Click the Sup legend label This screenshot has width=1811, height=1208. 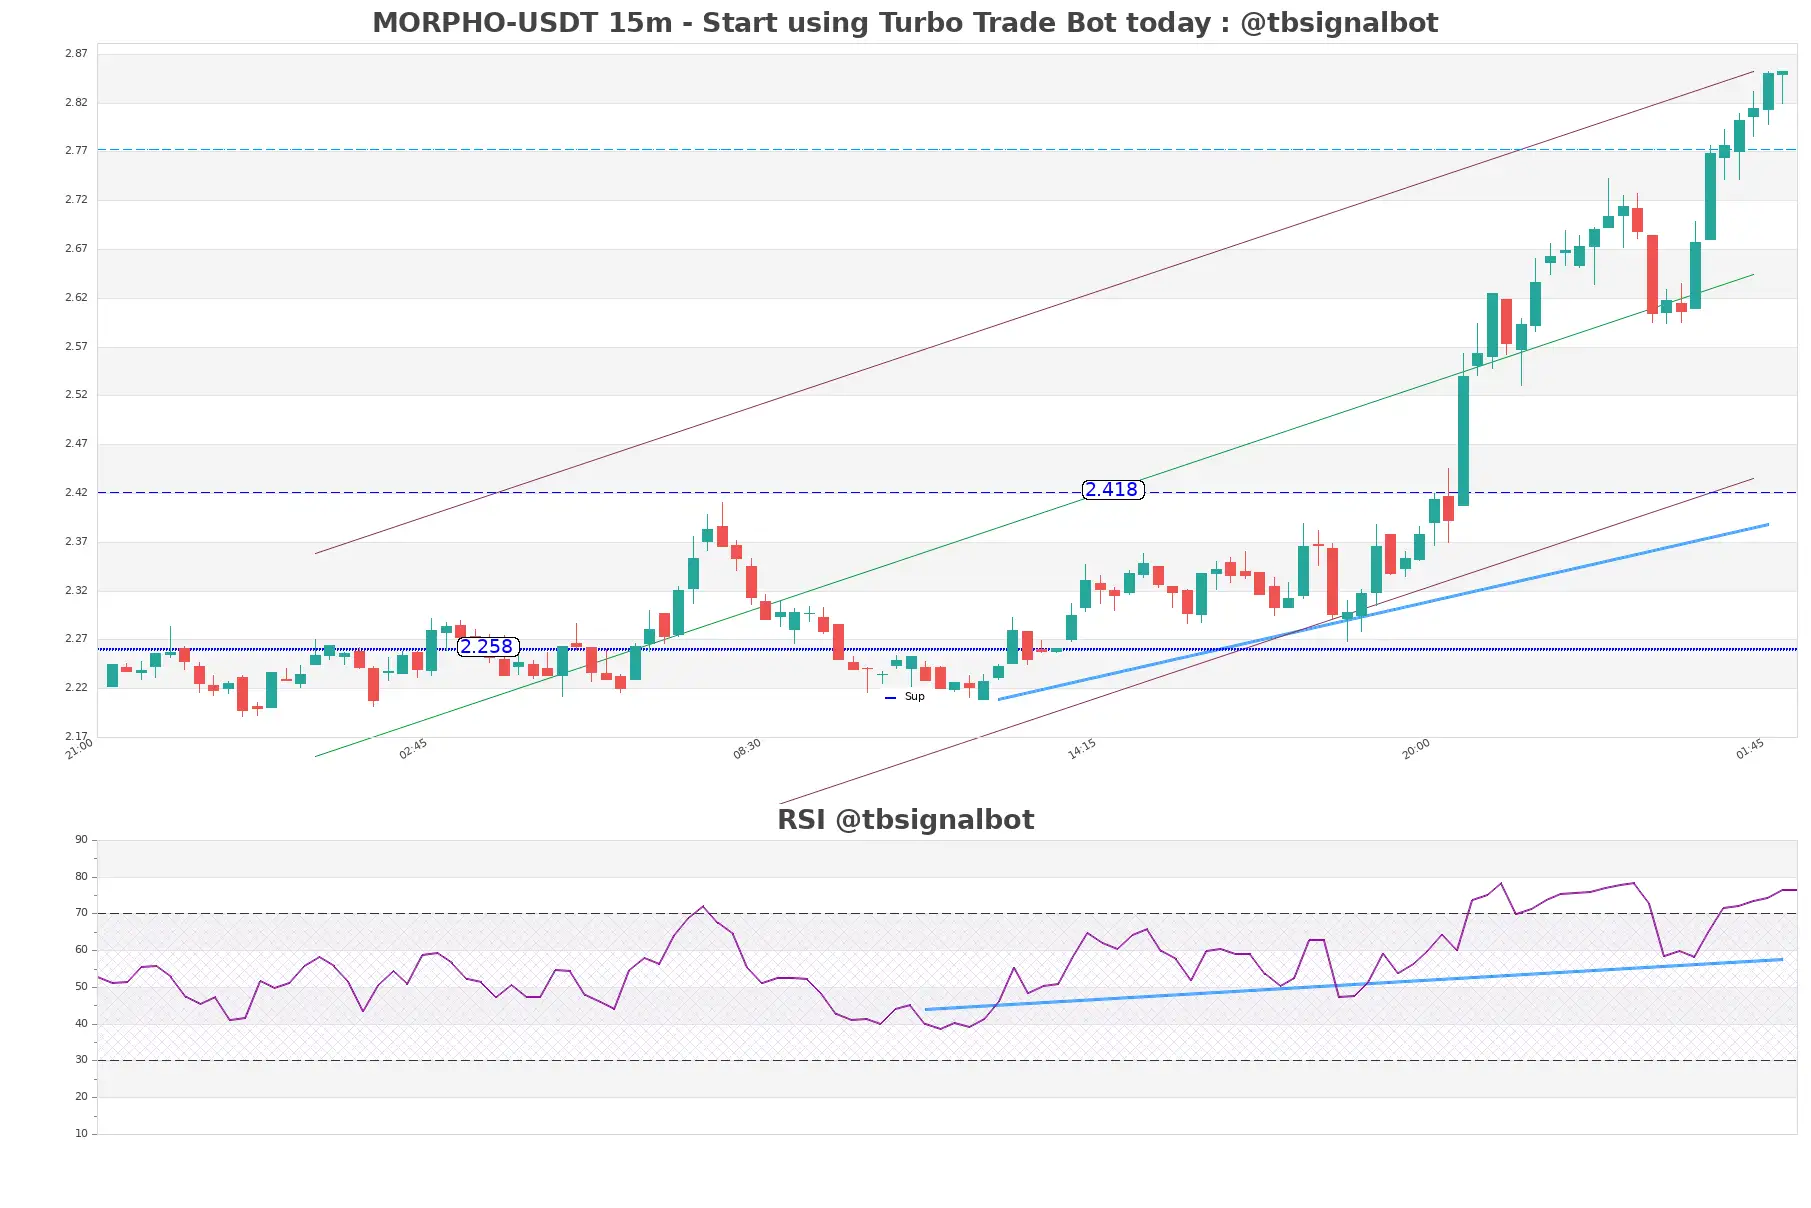click(x=914, y=696)
